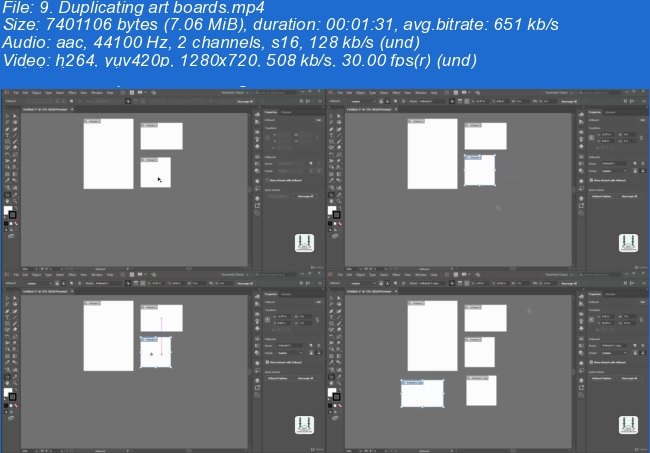Pick Symbol Sprayer tool in bottom-right frame

coord(331,369)
